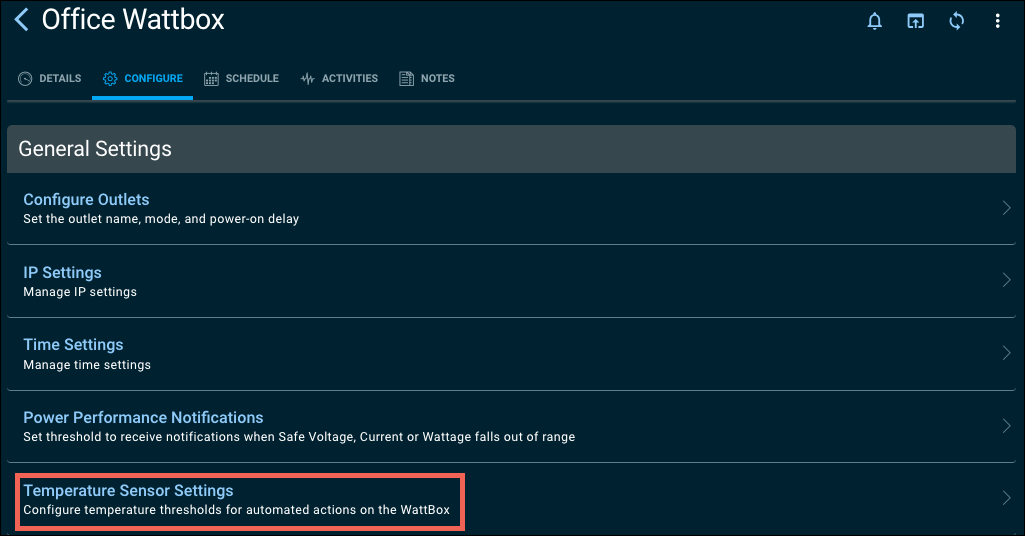Open Temperature Sensor Settings
Viewport: 1025px width, 536px height.
pyautogui.click(x=511, y=499)
